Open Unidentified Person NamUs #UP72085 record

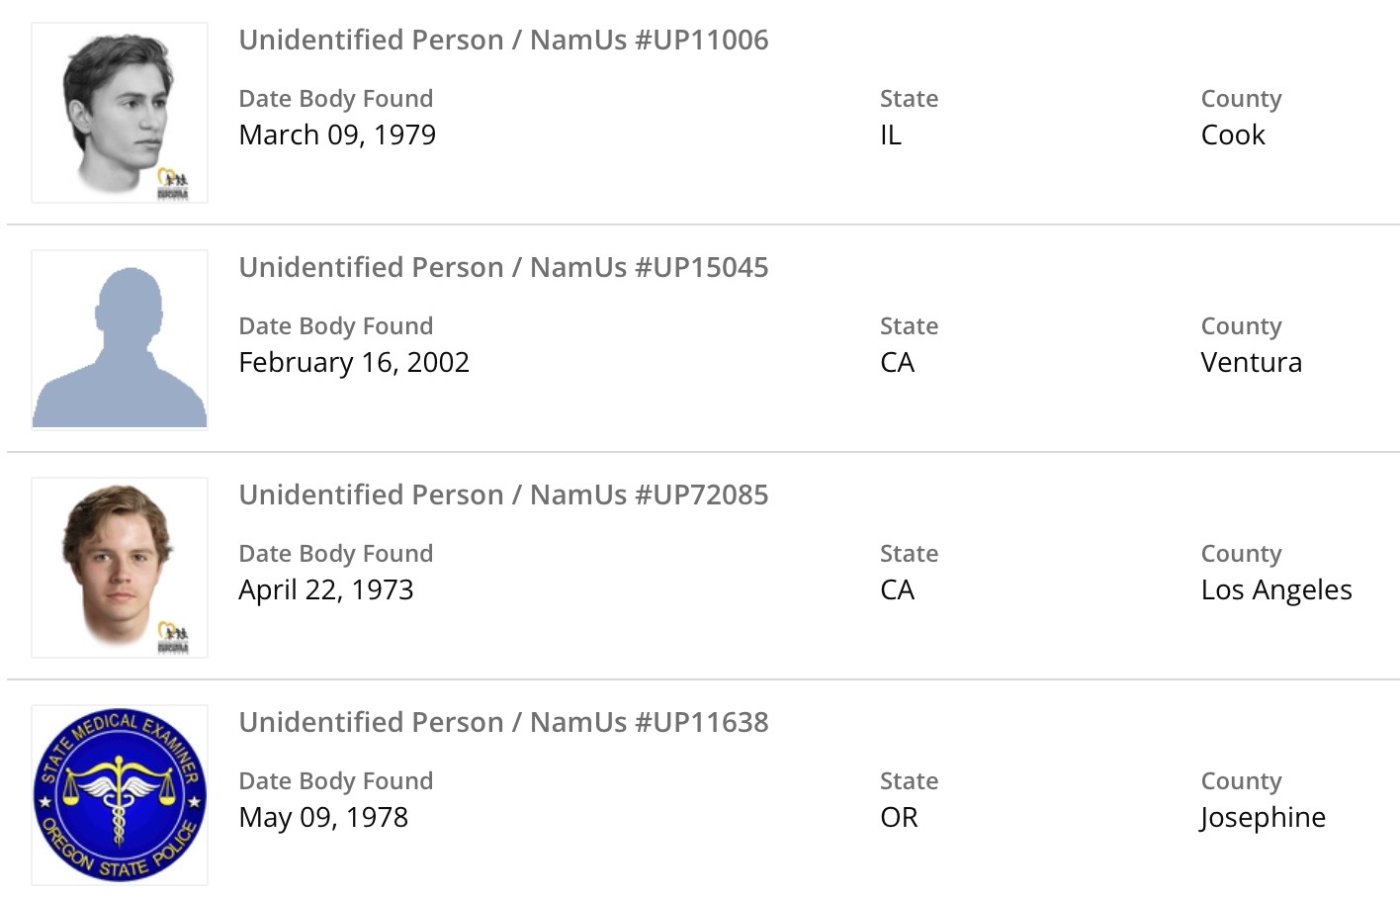pyautogui.click(x=503, y=494)
